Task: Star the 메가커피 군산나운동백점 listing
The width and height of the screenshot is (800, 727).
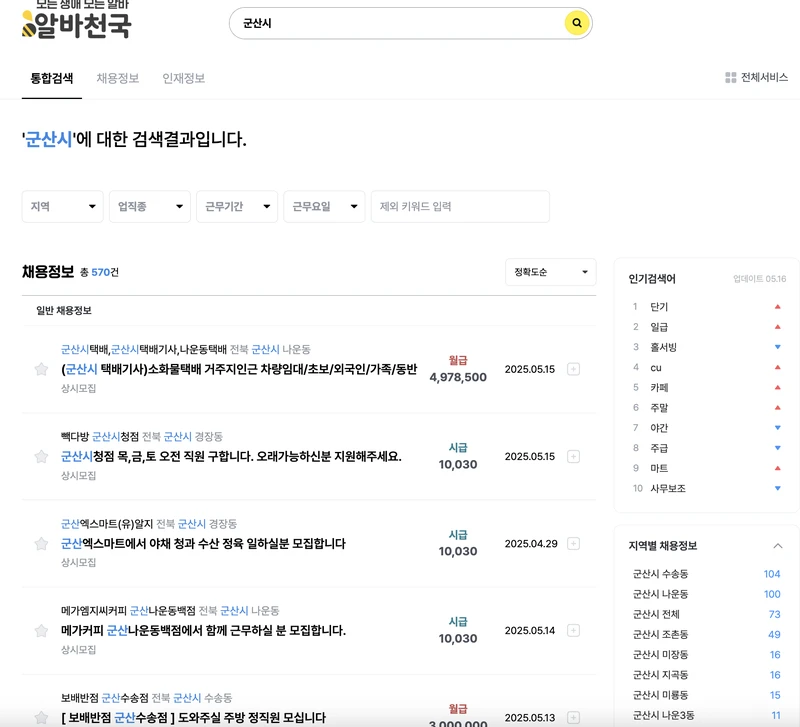Action: click(x=41, y=631)
